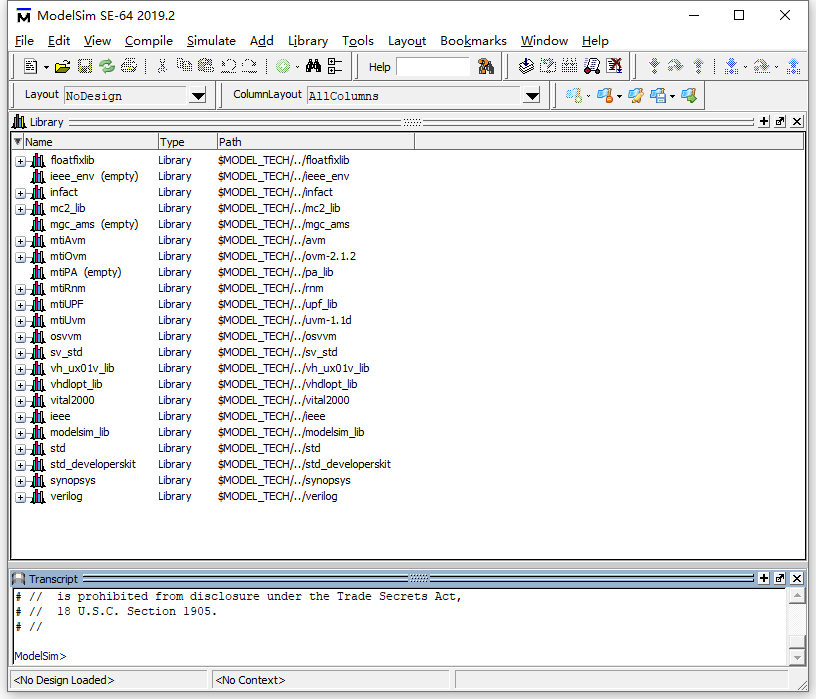Undock the Transcript pane
This screenshot has height=699, width=816.
780,578
